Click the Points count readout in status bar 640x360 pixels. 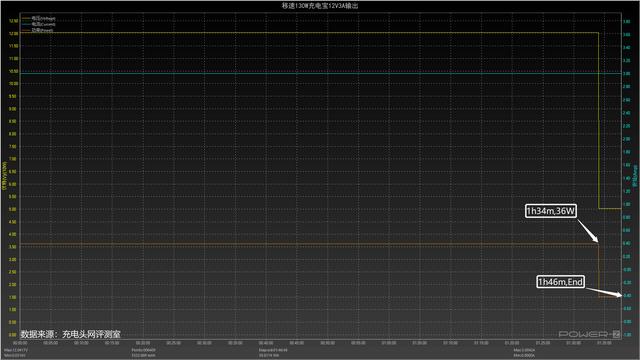[x=144, y=350]
